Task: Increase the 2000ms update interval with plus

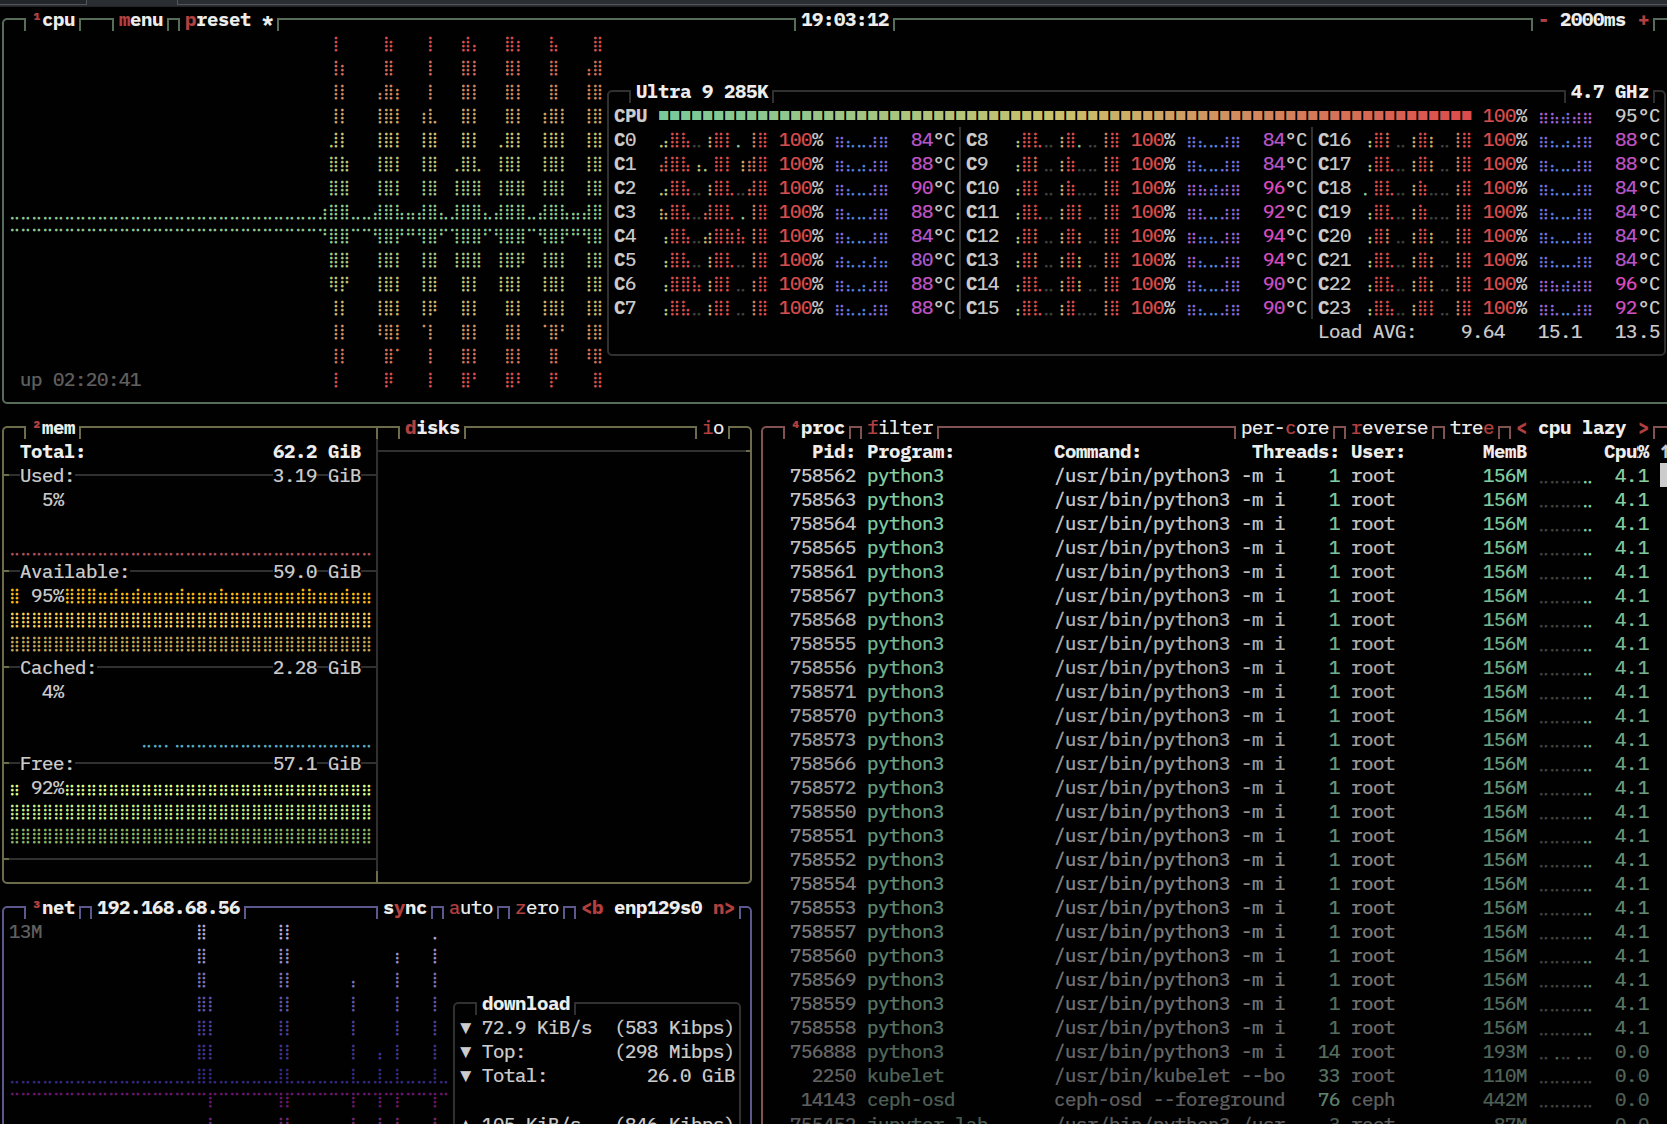Action: click(x=1643, y=20)
